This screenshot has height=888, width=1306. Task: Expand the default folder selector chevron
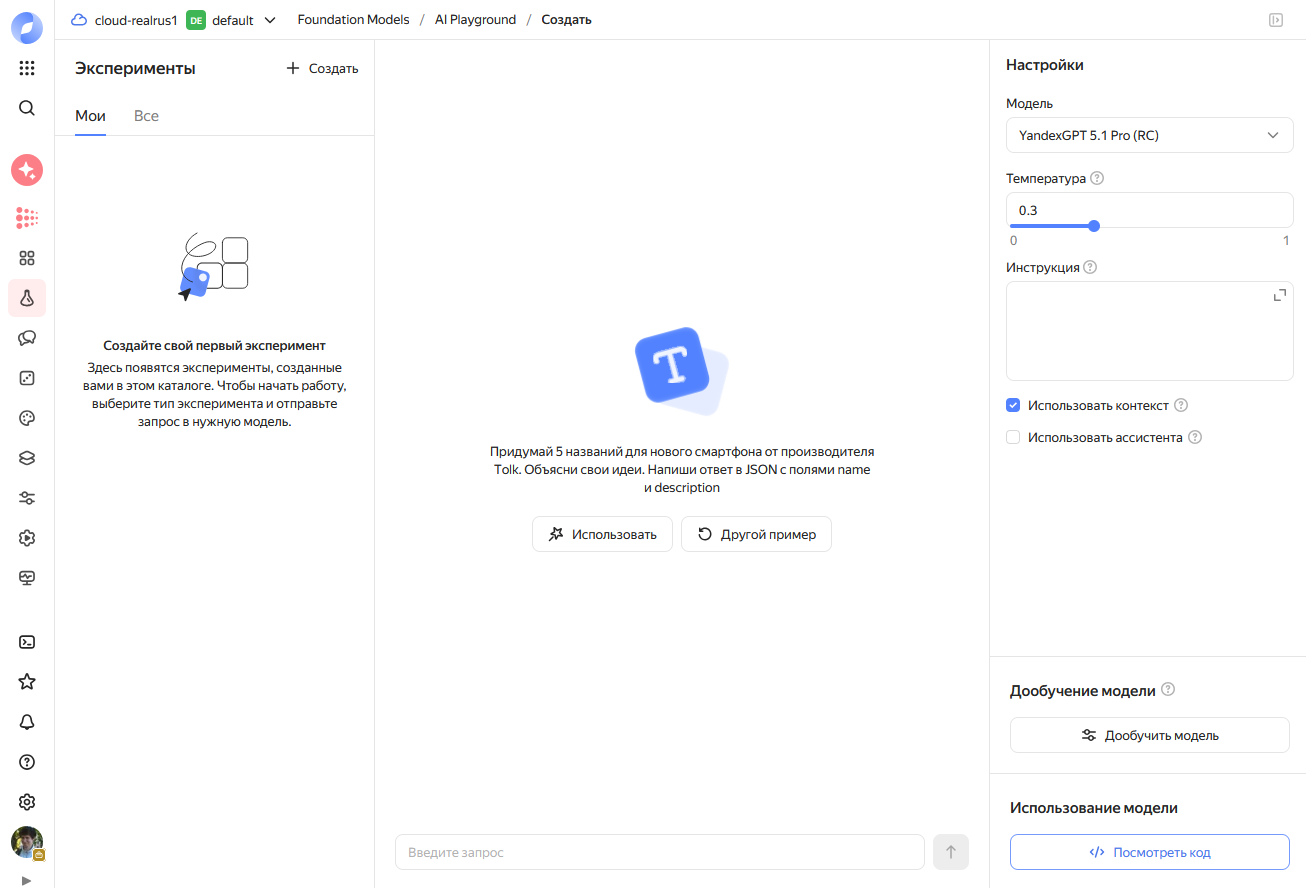(x=269, y=20)
